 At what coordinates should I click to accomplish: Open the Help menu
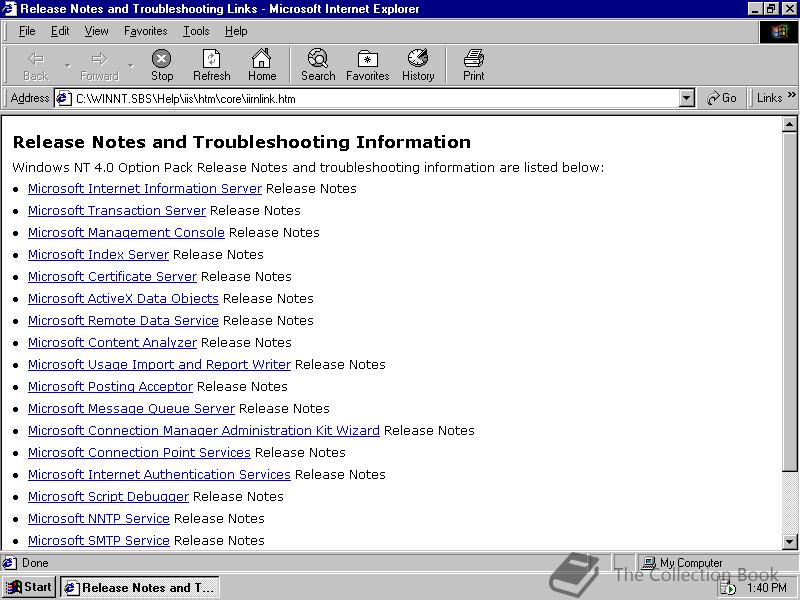coord(236,31)
